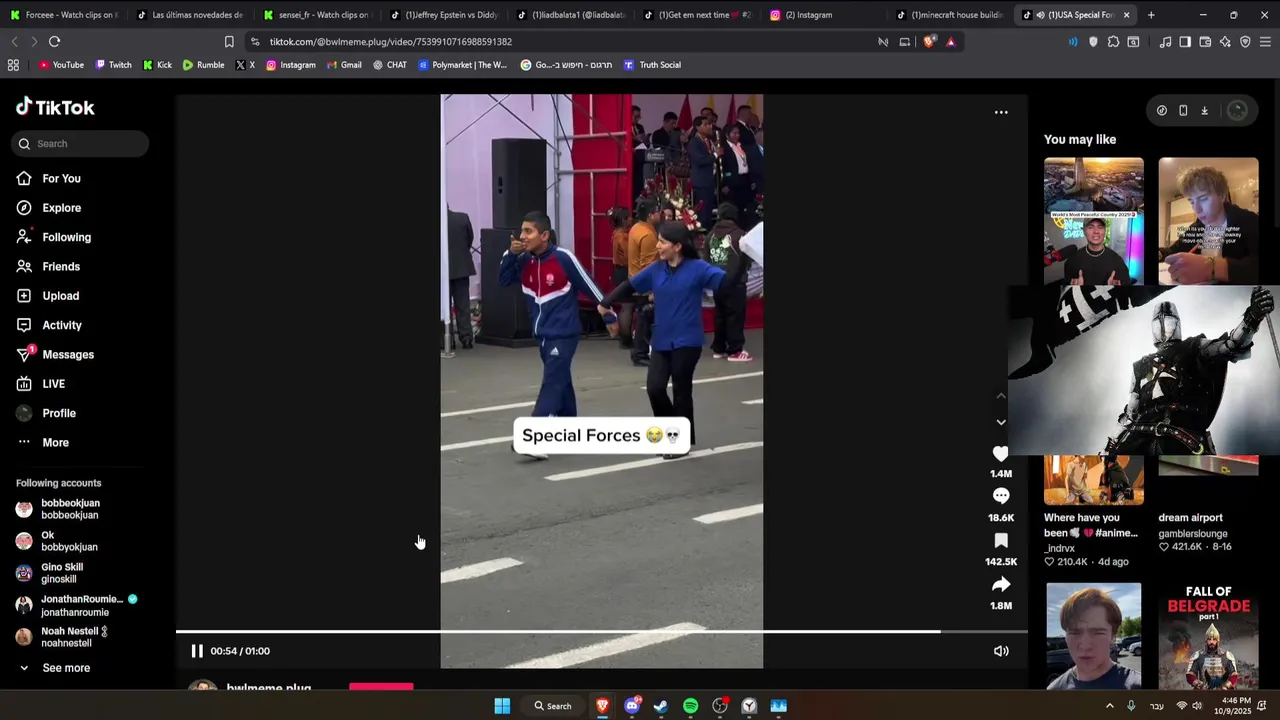This screenshot has width=1280, height=720.
Task: Open Fall of Belgrade video thumbnail
Action: 1208,636
